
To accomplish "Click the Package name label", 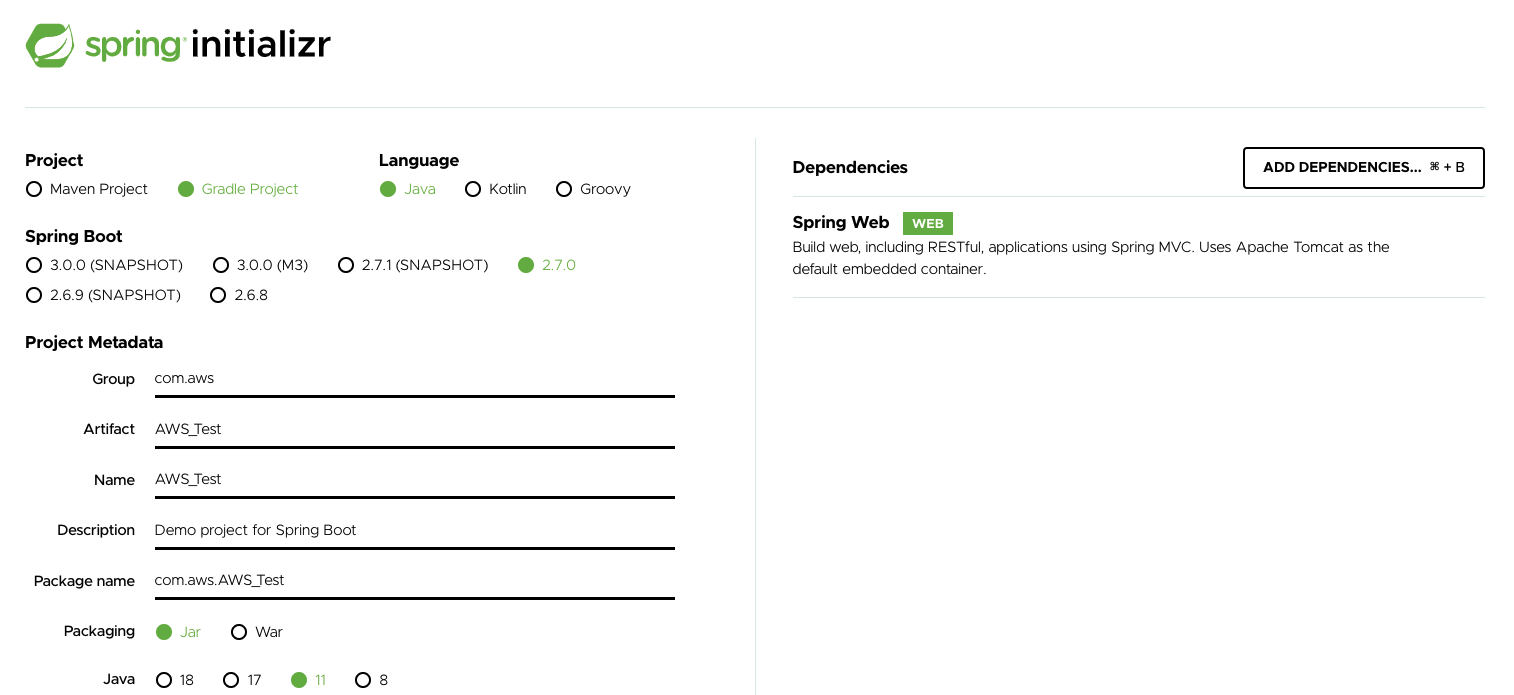I will pyautogui.click(x=84, y=581).
